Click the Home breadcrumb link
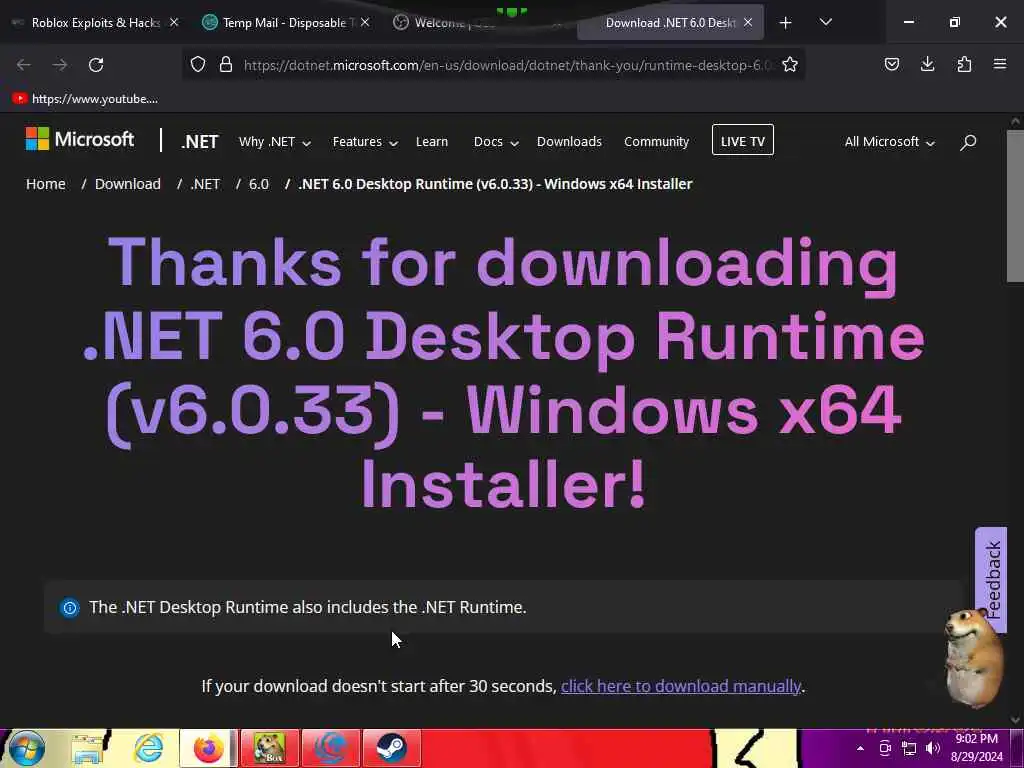Screen dimensions: 1024x768 pyautogui.click(x=46, y=184)
